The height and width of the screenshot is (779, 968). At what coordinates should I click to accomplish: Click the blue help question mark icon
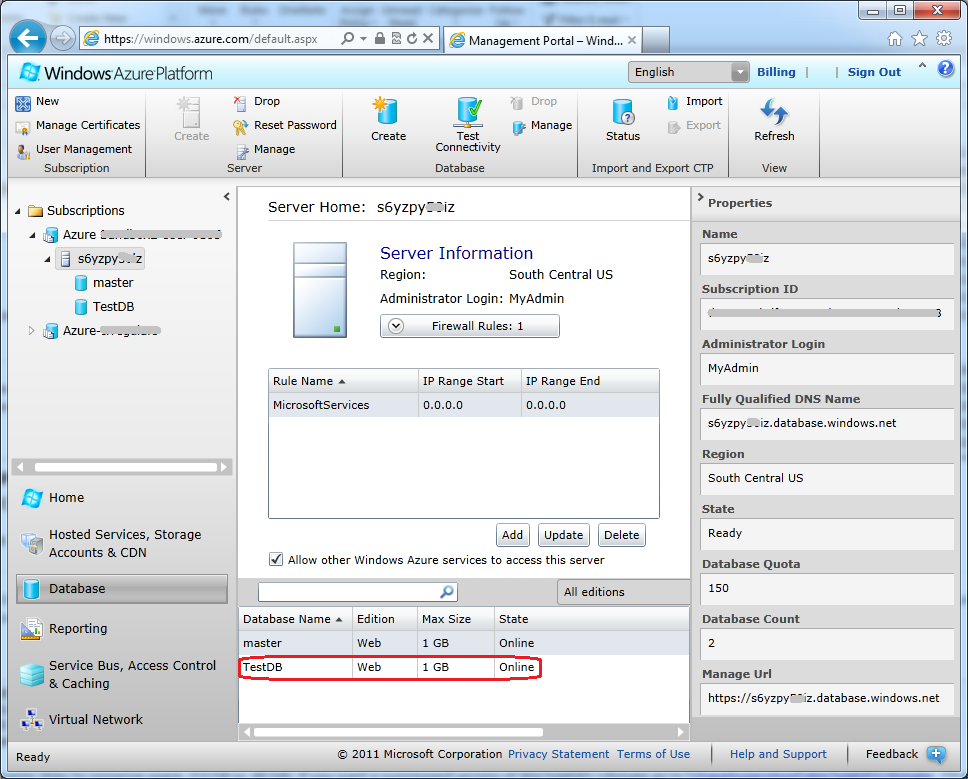946,69
